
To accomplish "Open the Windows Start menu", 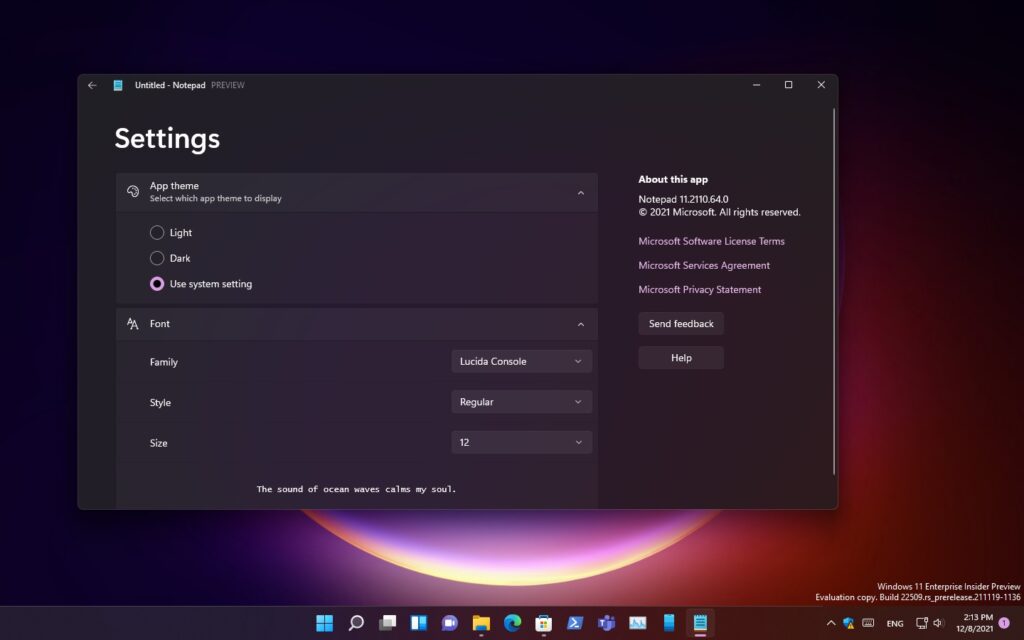I will (x=325, y=623).
